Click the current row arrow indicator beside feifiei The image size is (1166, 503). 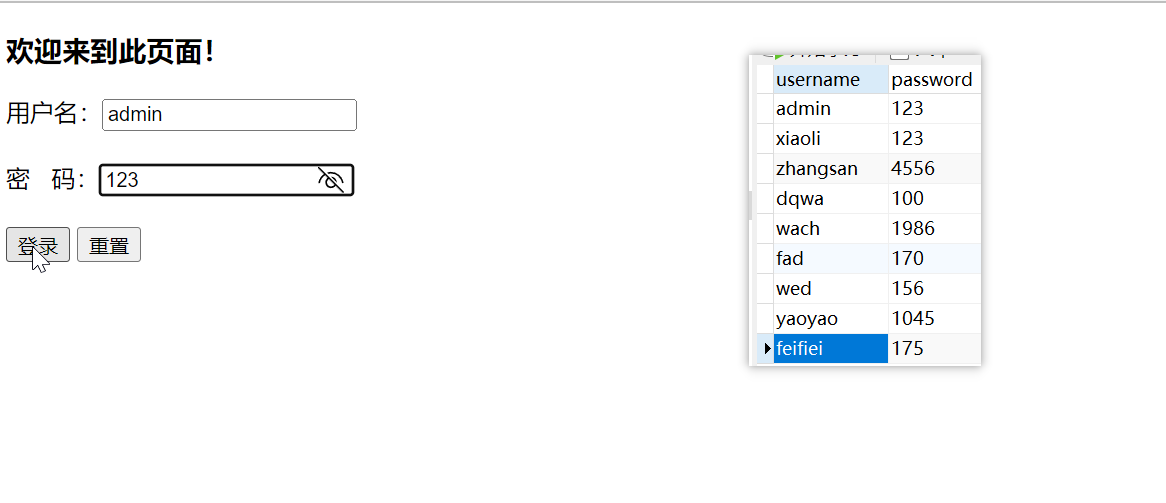click(x=766, y=349)
